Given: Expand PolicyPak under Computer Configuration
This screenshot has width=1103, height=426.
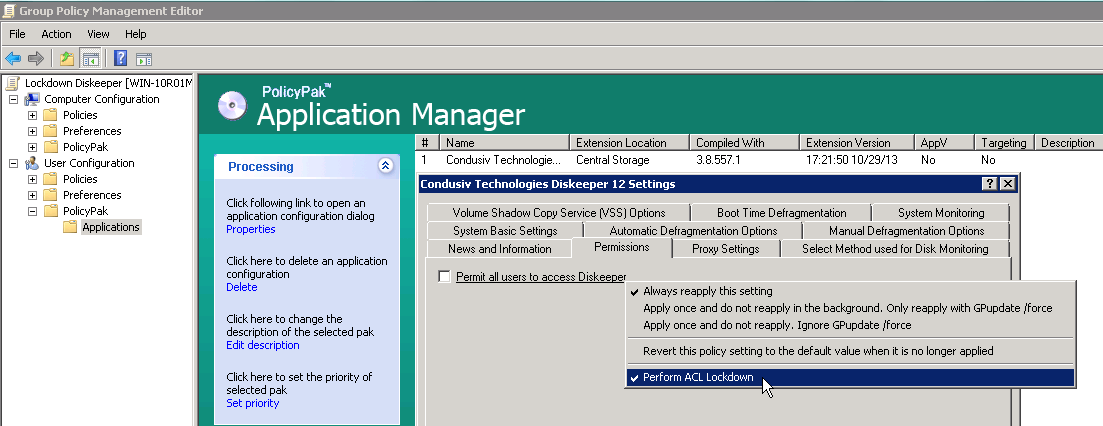Looking at the screenshot, I should tap(32, 148).
